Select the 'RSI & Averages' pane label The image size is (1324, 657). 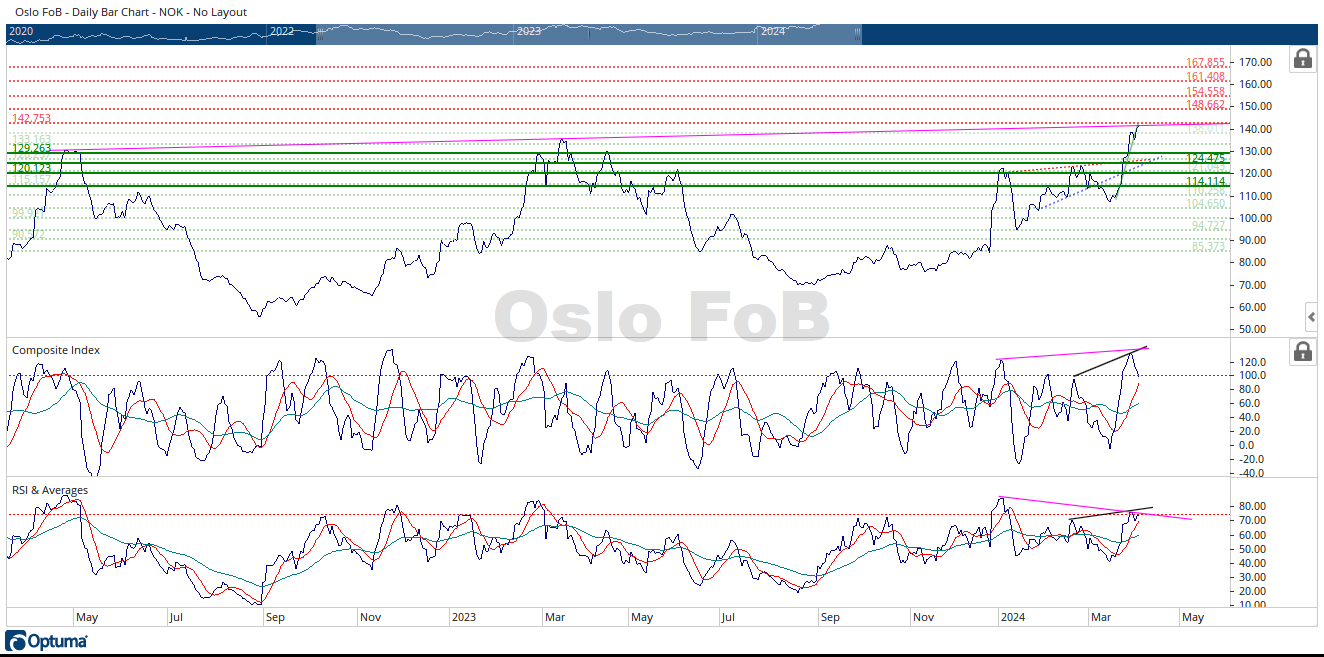tap(50, 490)
